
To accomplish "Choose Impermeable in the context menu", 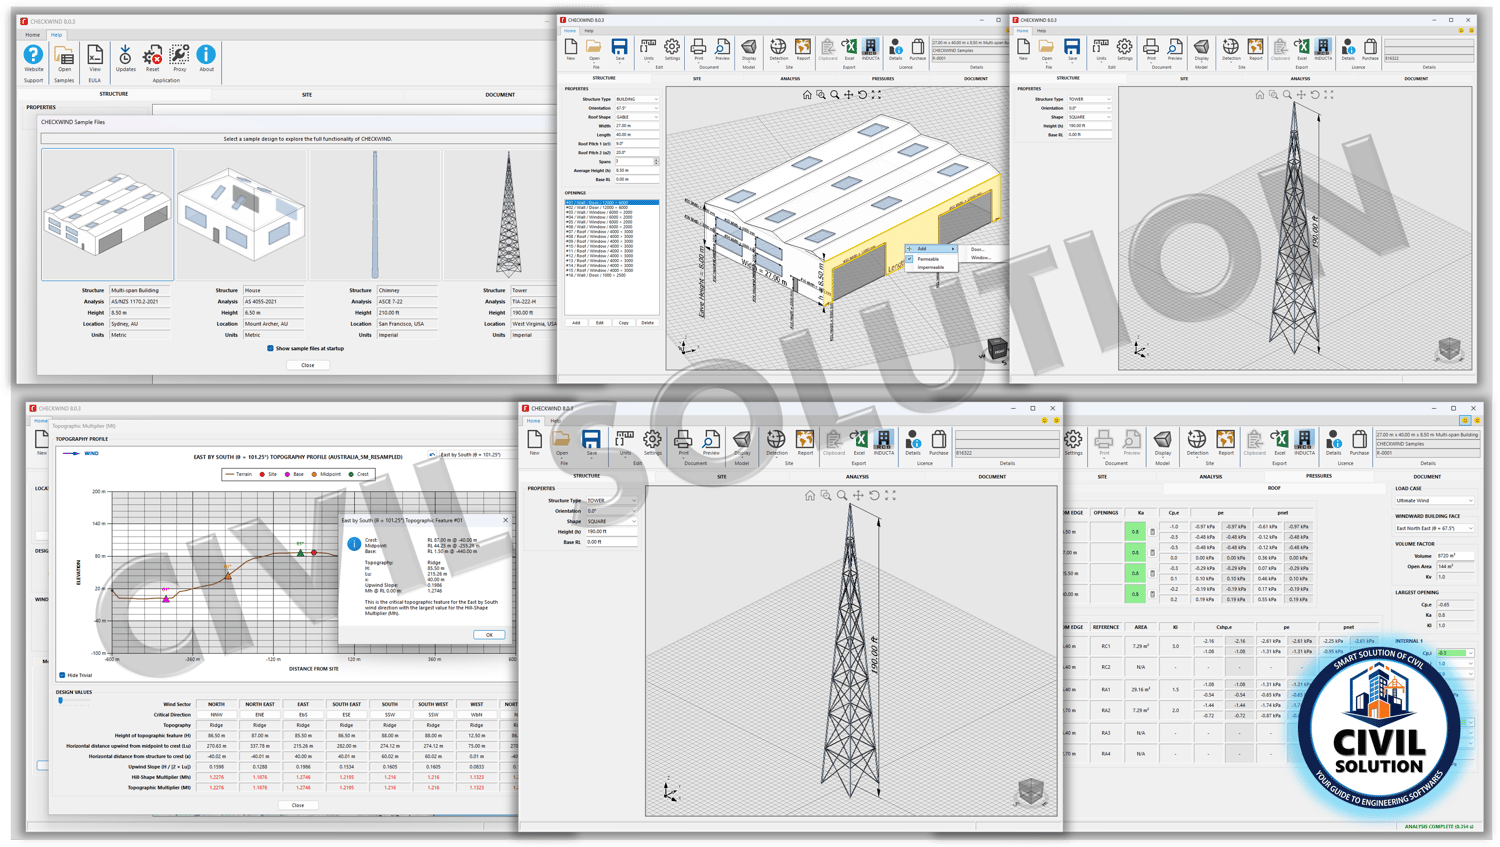I will click(930, 267).
